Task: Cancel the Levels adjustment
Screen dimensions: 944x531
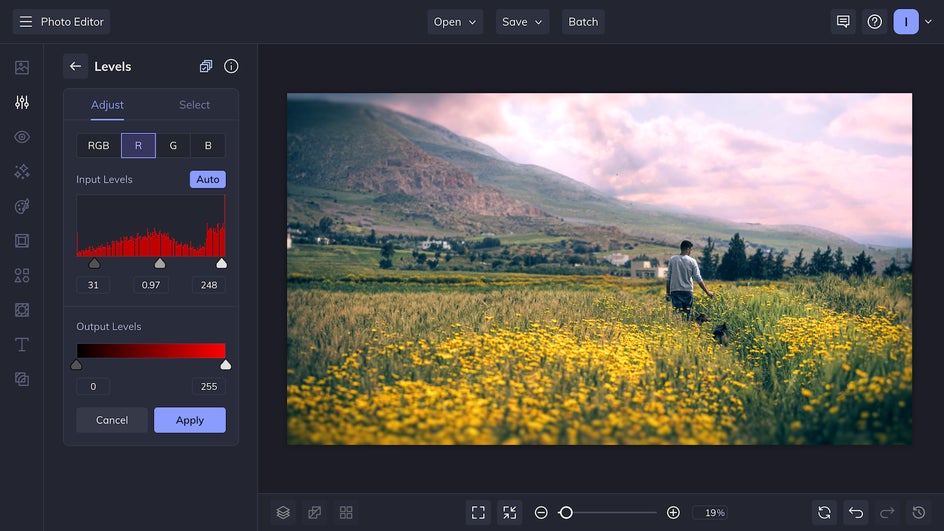Action: (x=112, y=420)
